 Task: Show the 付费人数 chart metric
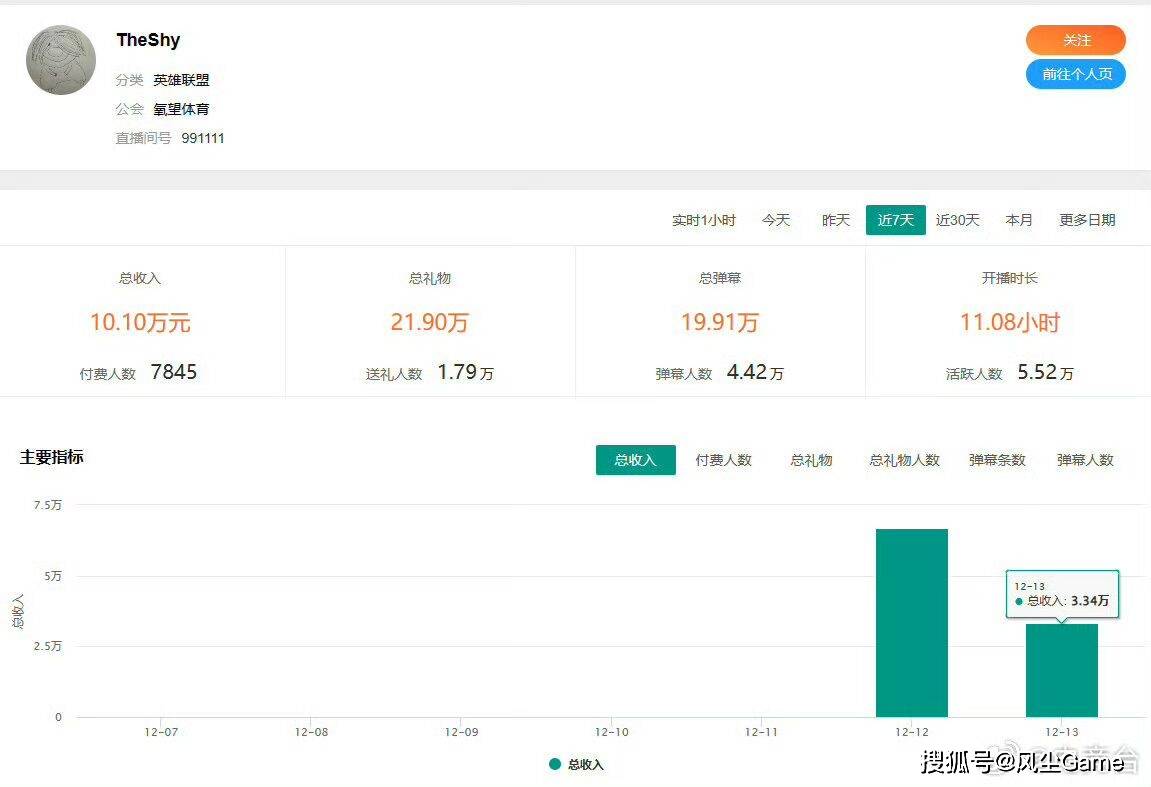point(724,460)
